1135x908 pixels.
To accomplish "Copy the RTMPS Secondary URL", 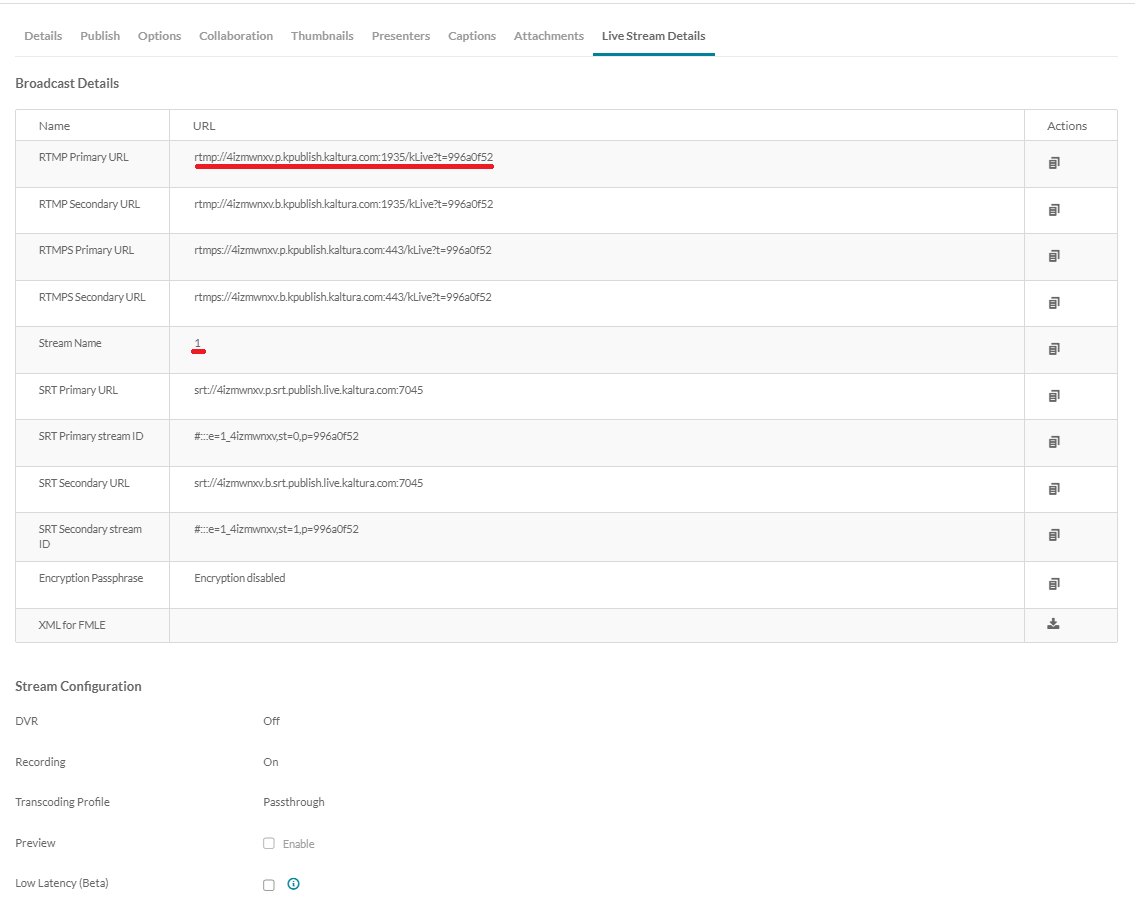I will pyautogui.click(x=1053, y=302).
